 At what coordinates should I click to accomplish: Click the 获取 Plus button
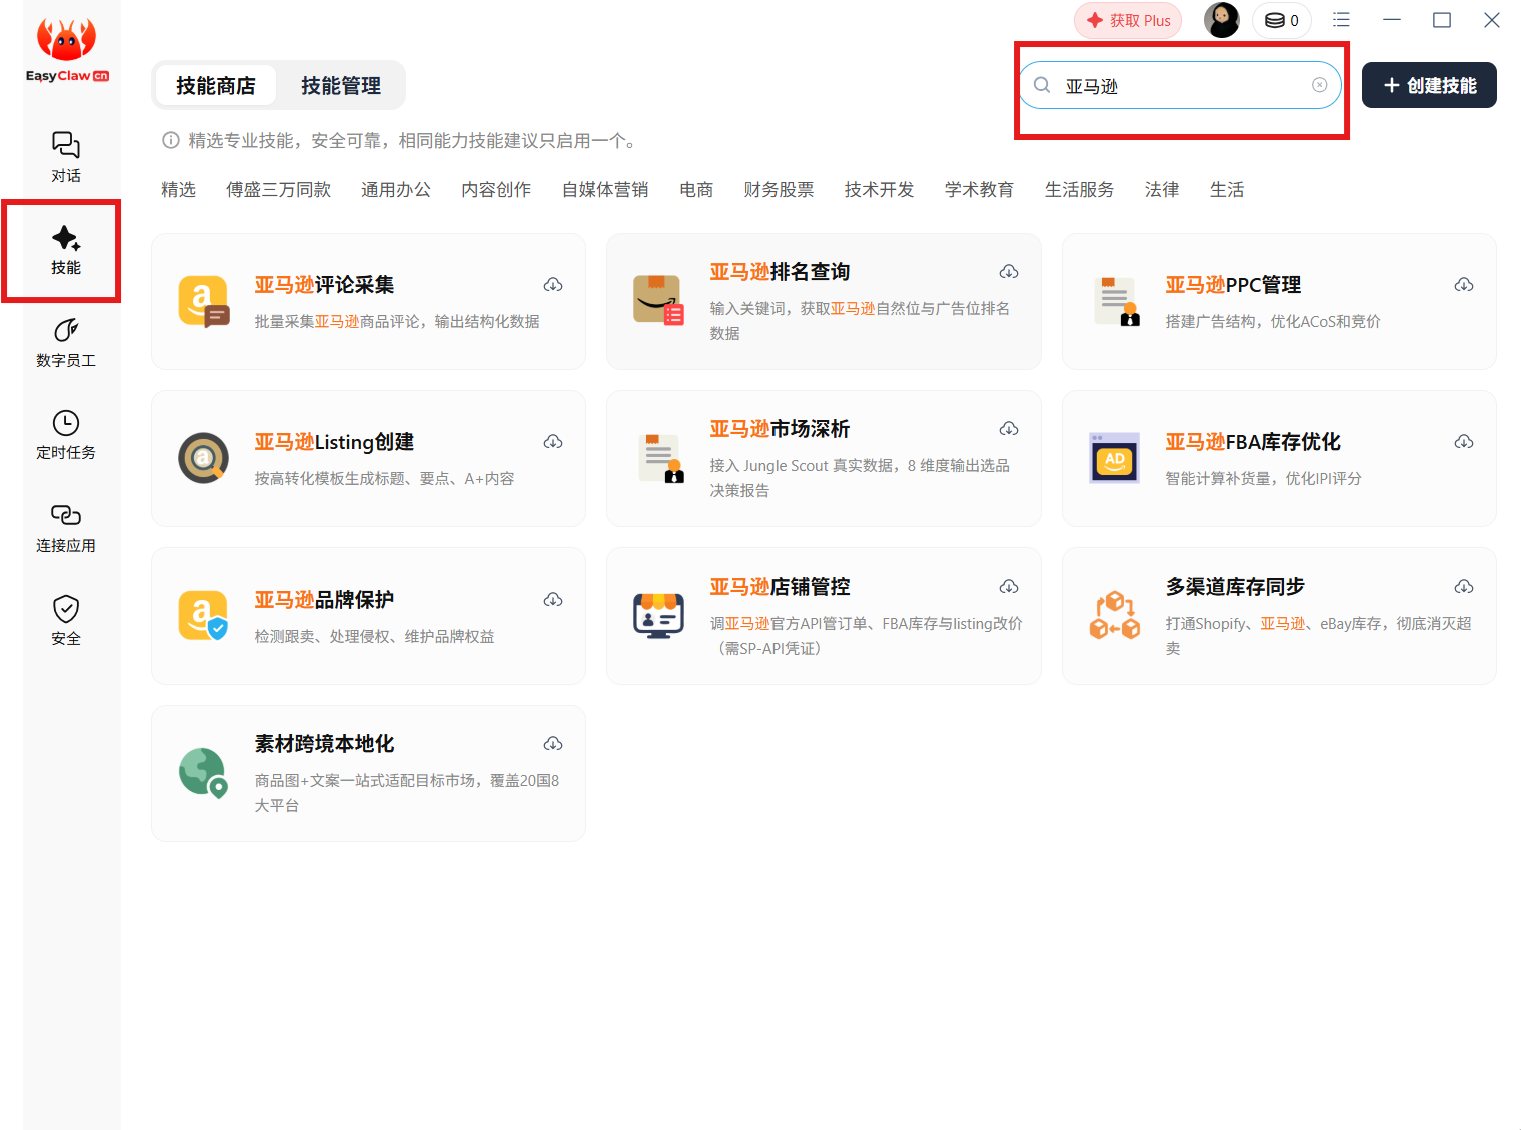point(1128,20)
